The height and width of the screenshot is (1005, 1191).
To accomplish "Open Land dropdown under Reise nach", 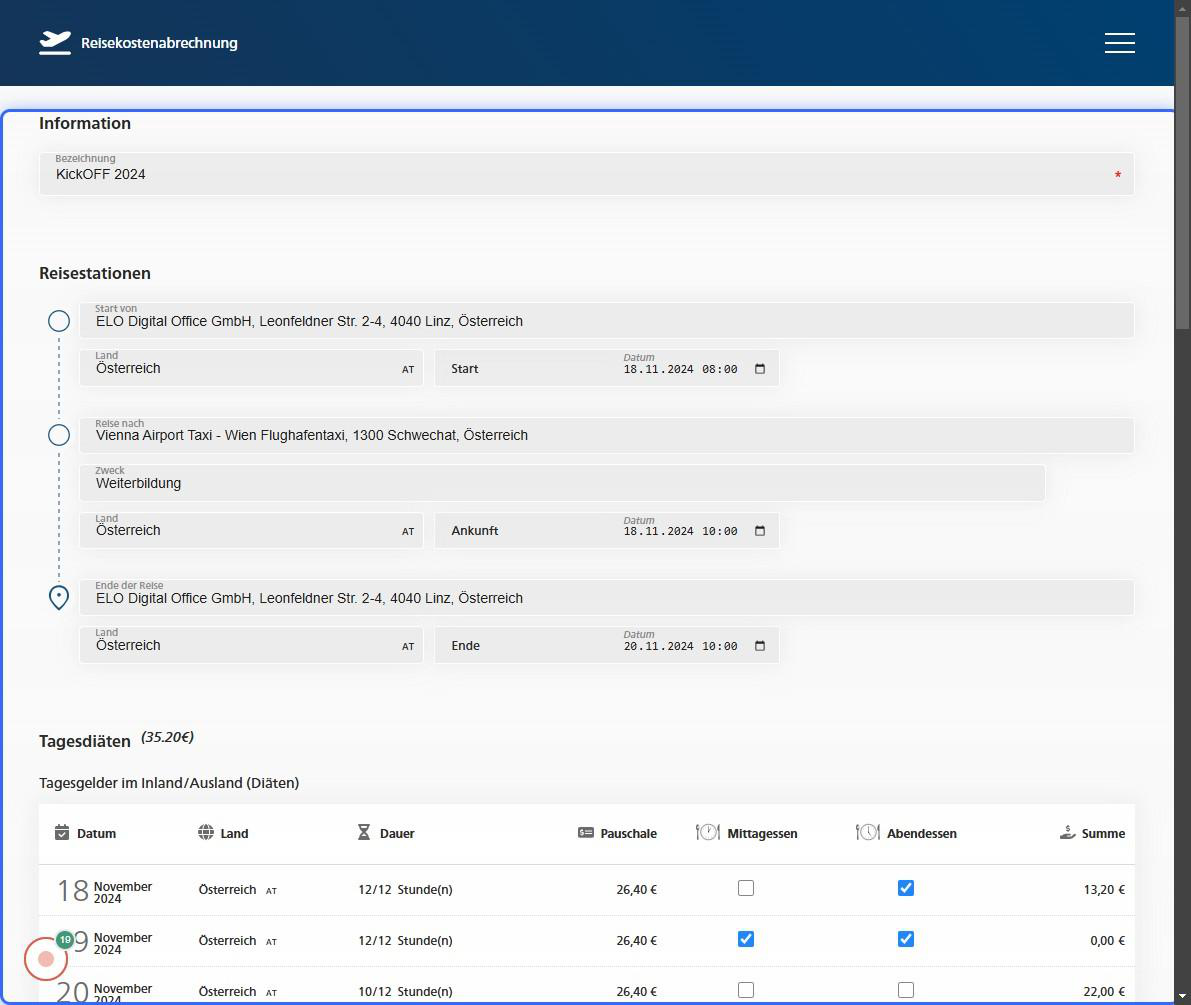I will click(x=251, y=530).
